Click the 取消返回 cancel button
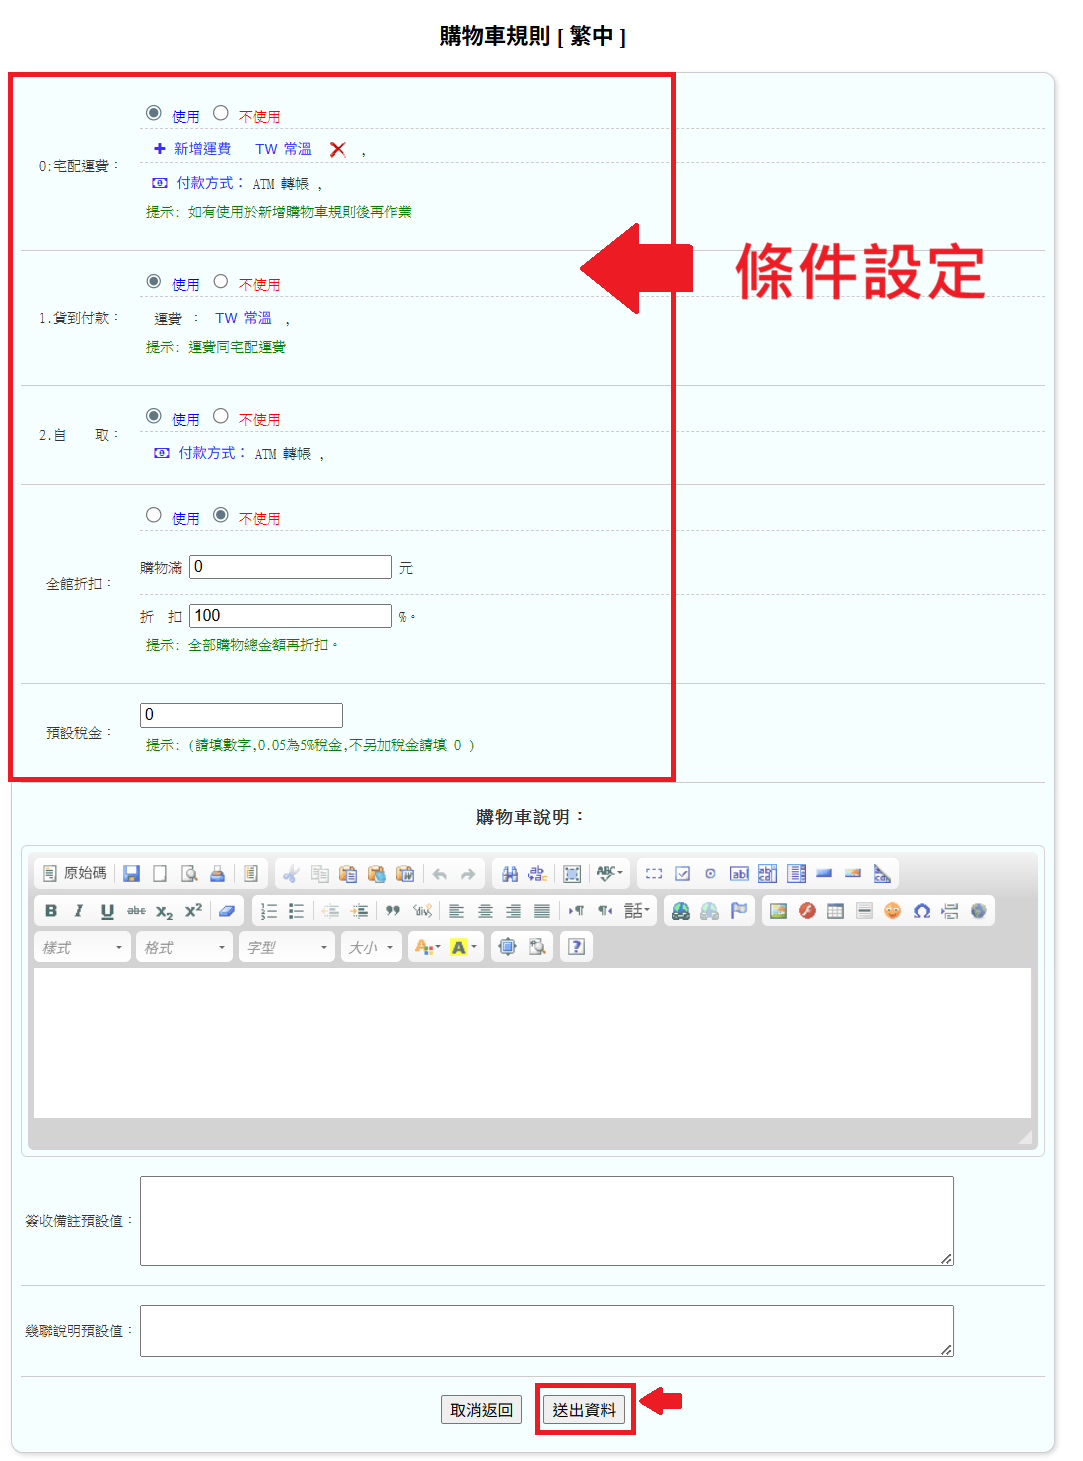This screenshot has height=1461, width=1083. click(x=481, y=1410)
